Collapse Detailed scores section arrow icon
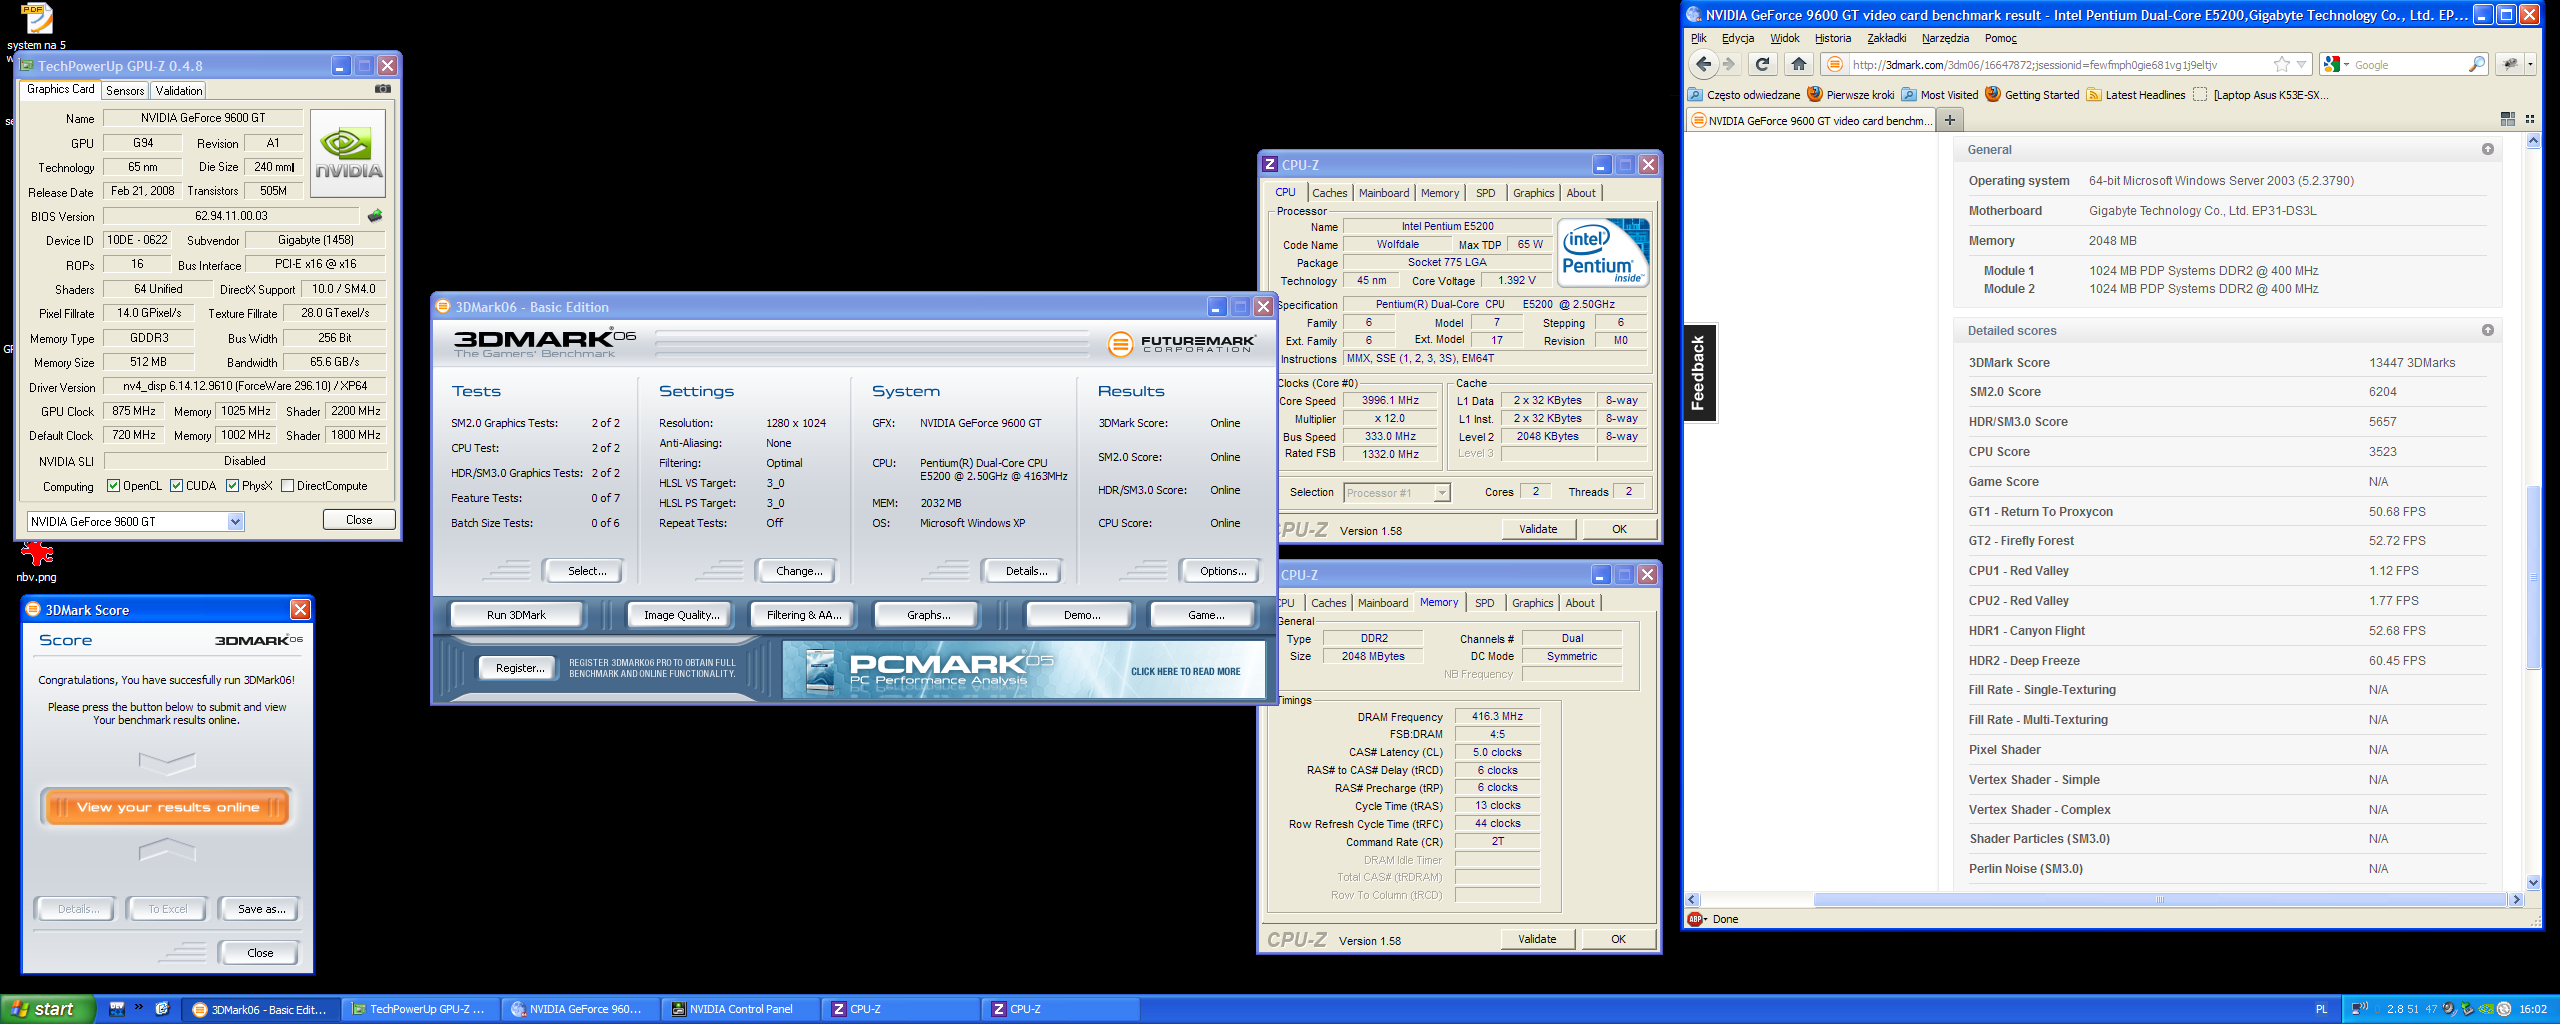Image resolution: width=2560 pixels, height=1024 pixels. pyautogui.click(x=2488, y=330)
